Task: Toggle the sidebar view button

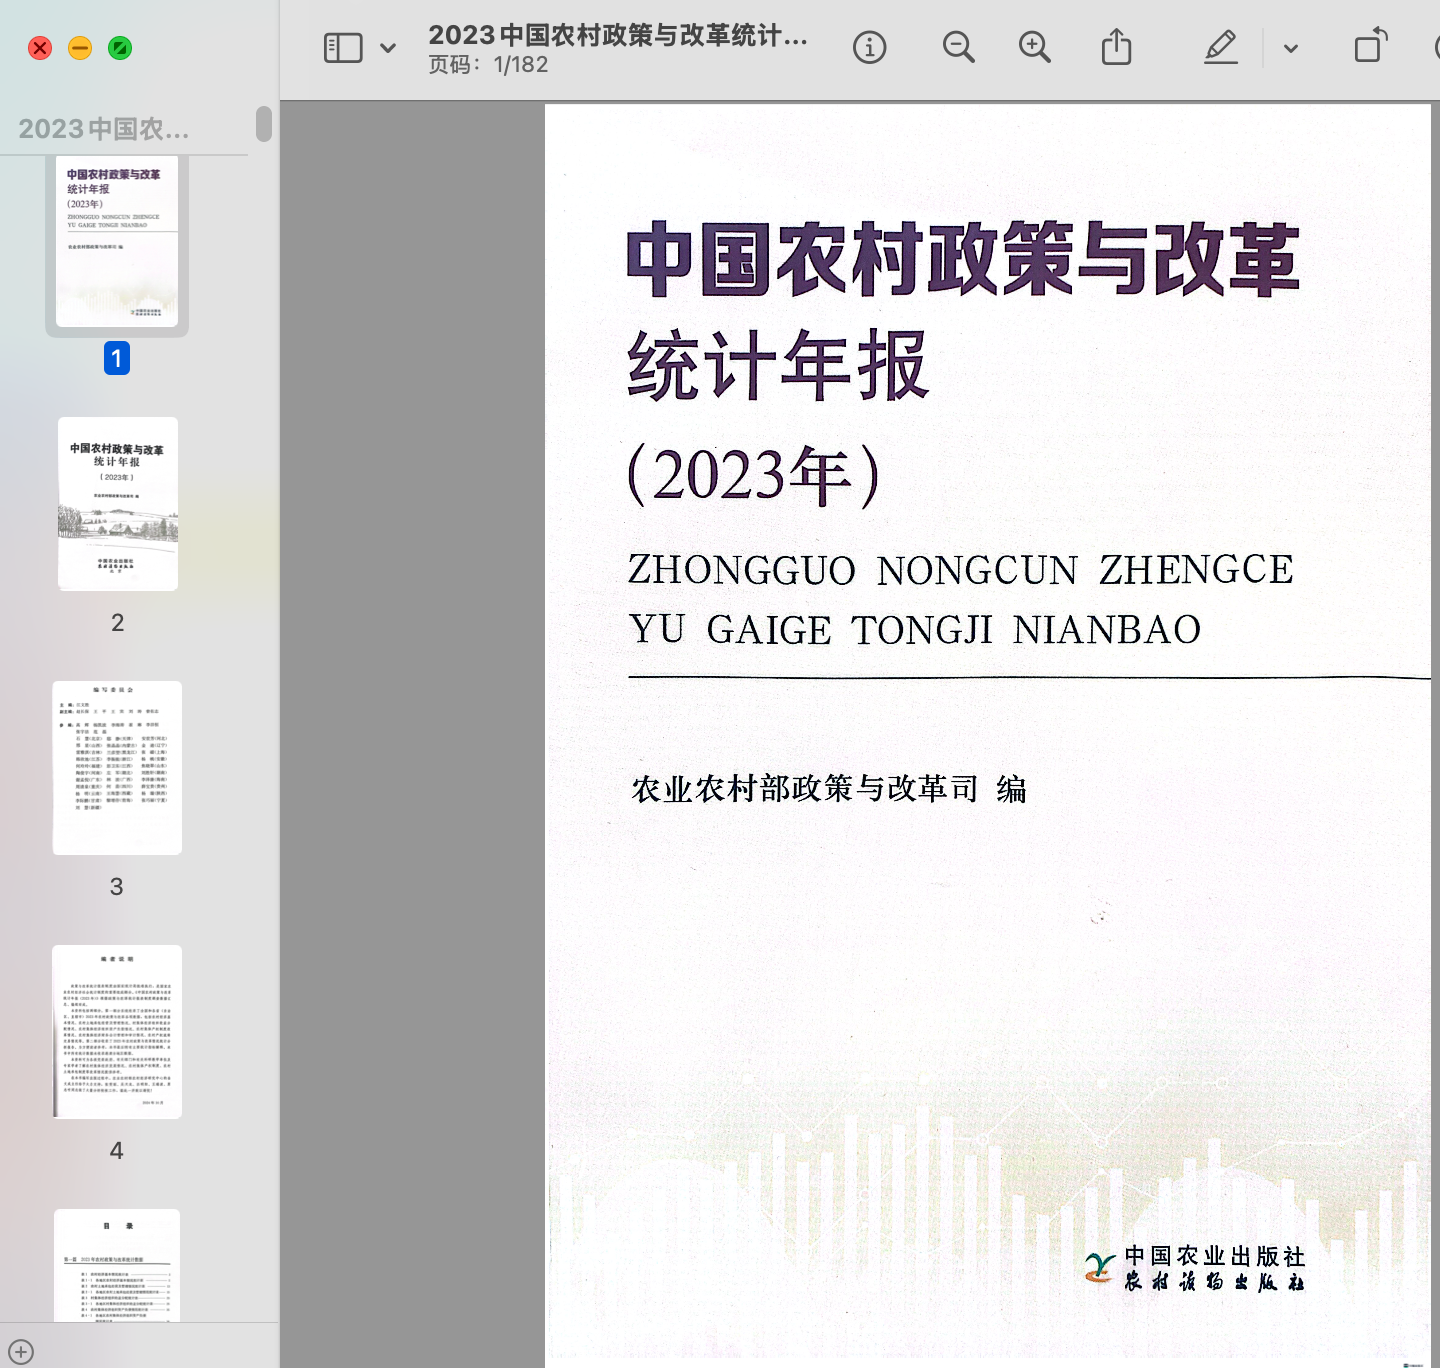Action: pyautogui.click(x=343, y=47)
